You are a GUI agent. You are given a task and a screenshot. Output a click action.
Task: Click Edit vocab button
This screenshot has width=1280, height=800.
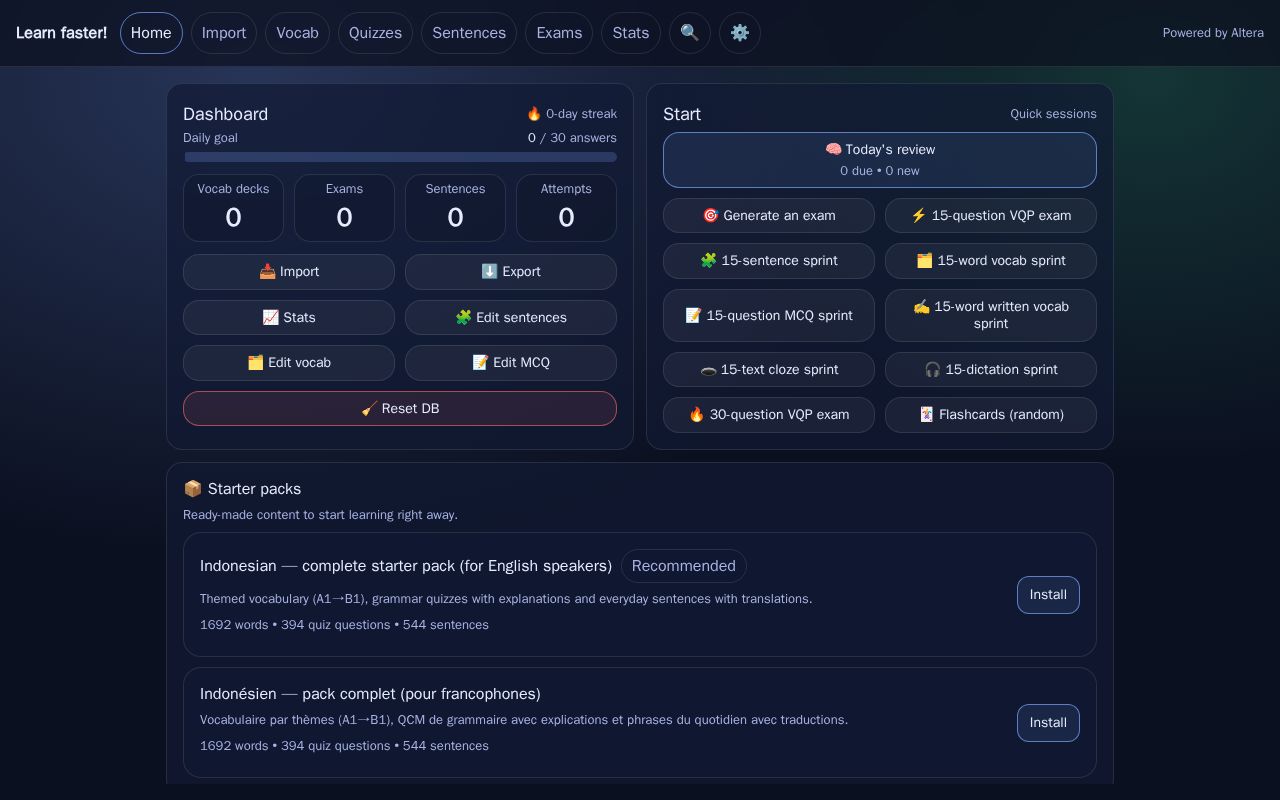[x=289, y=363]
